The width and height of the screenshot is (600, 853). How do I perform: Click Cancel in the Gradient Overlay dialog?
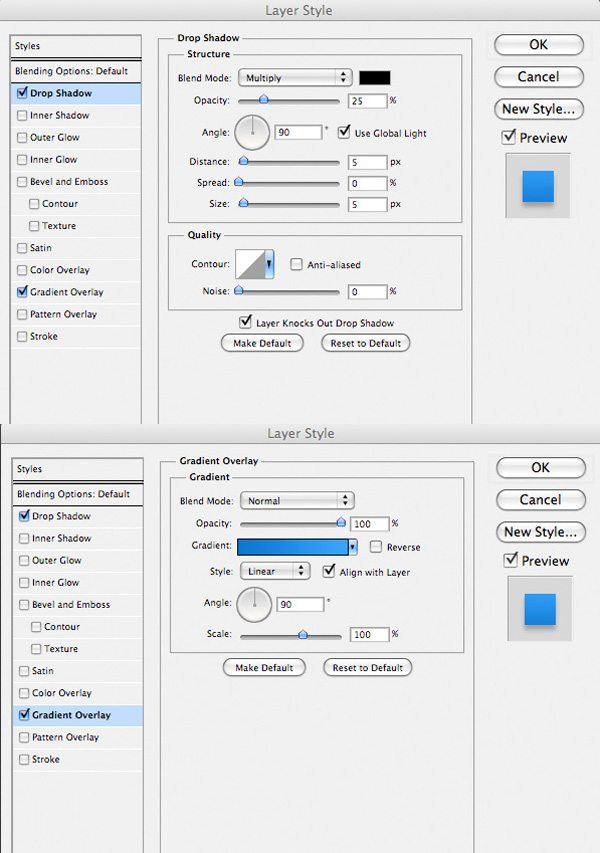click(541, 499)
